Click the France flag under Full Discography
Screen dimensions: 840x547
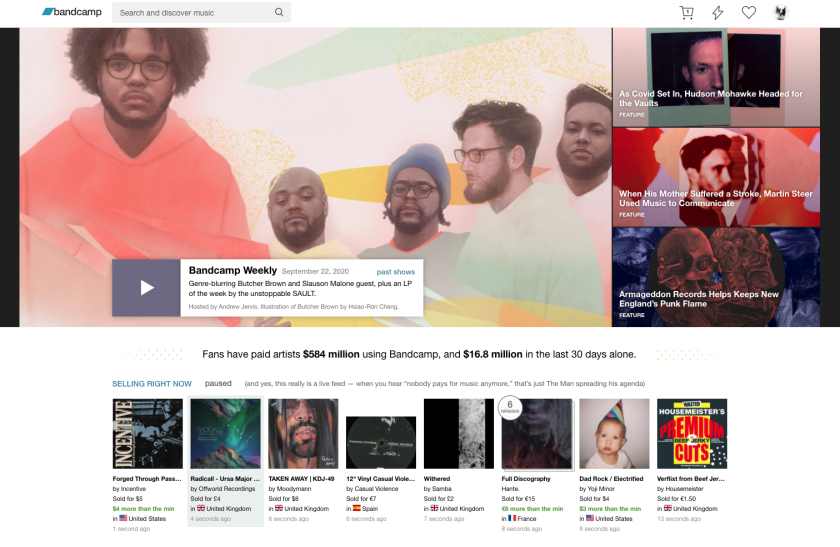[x=512, y=518]
